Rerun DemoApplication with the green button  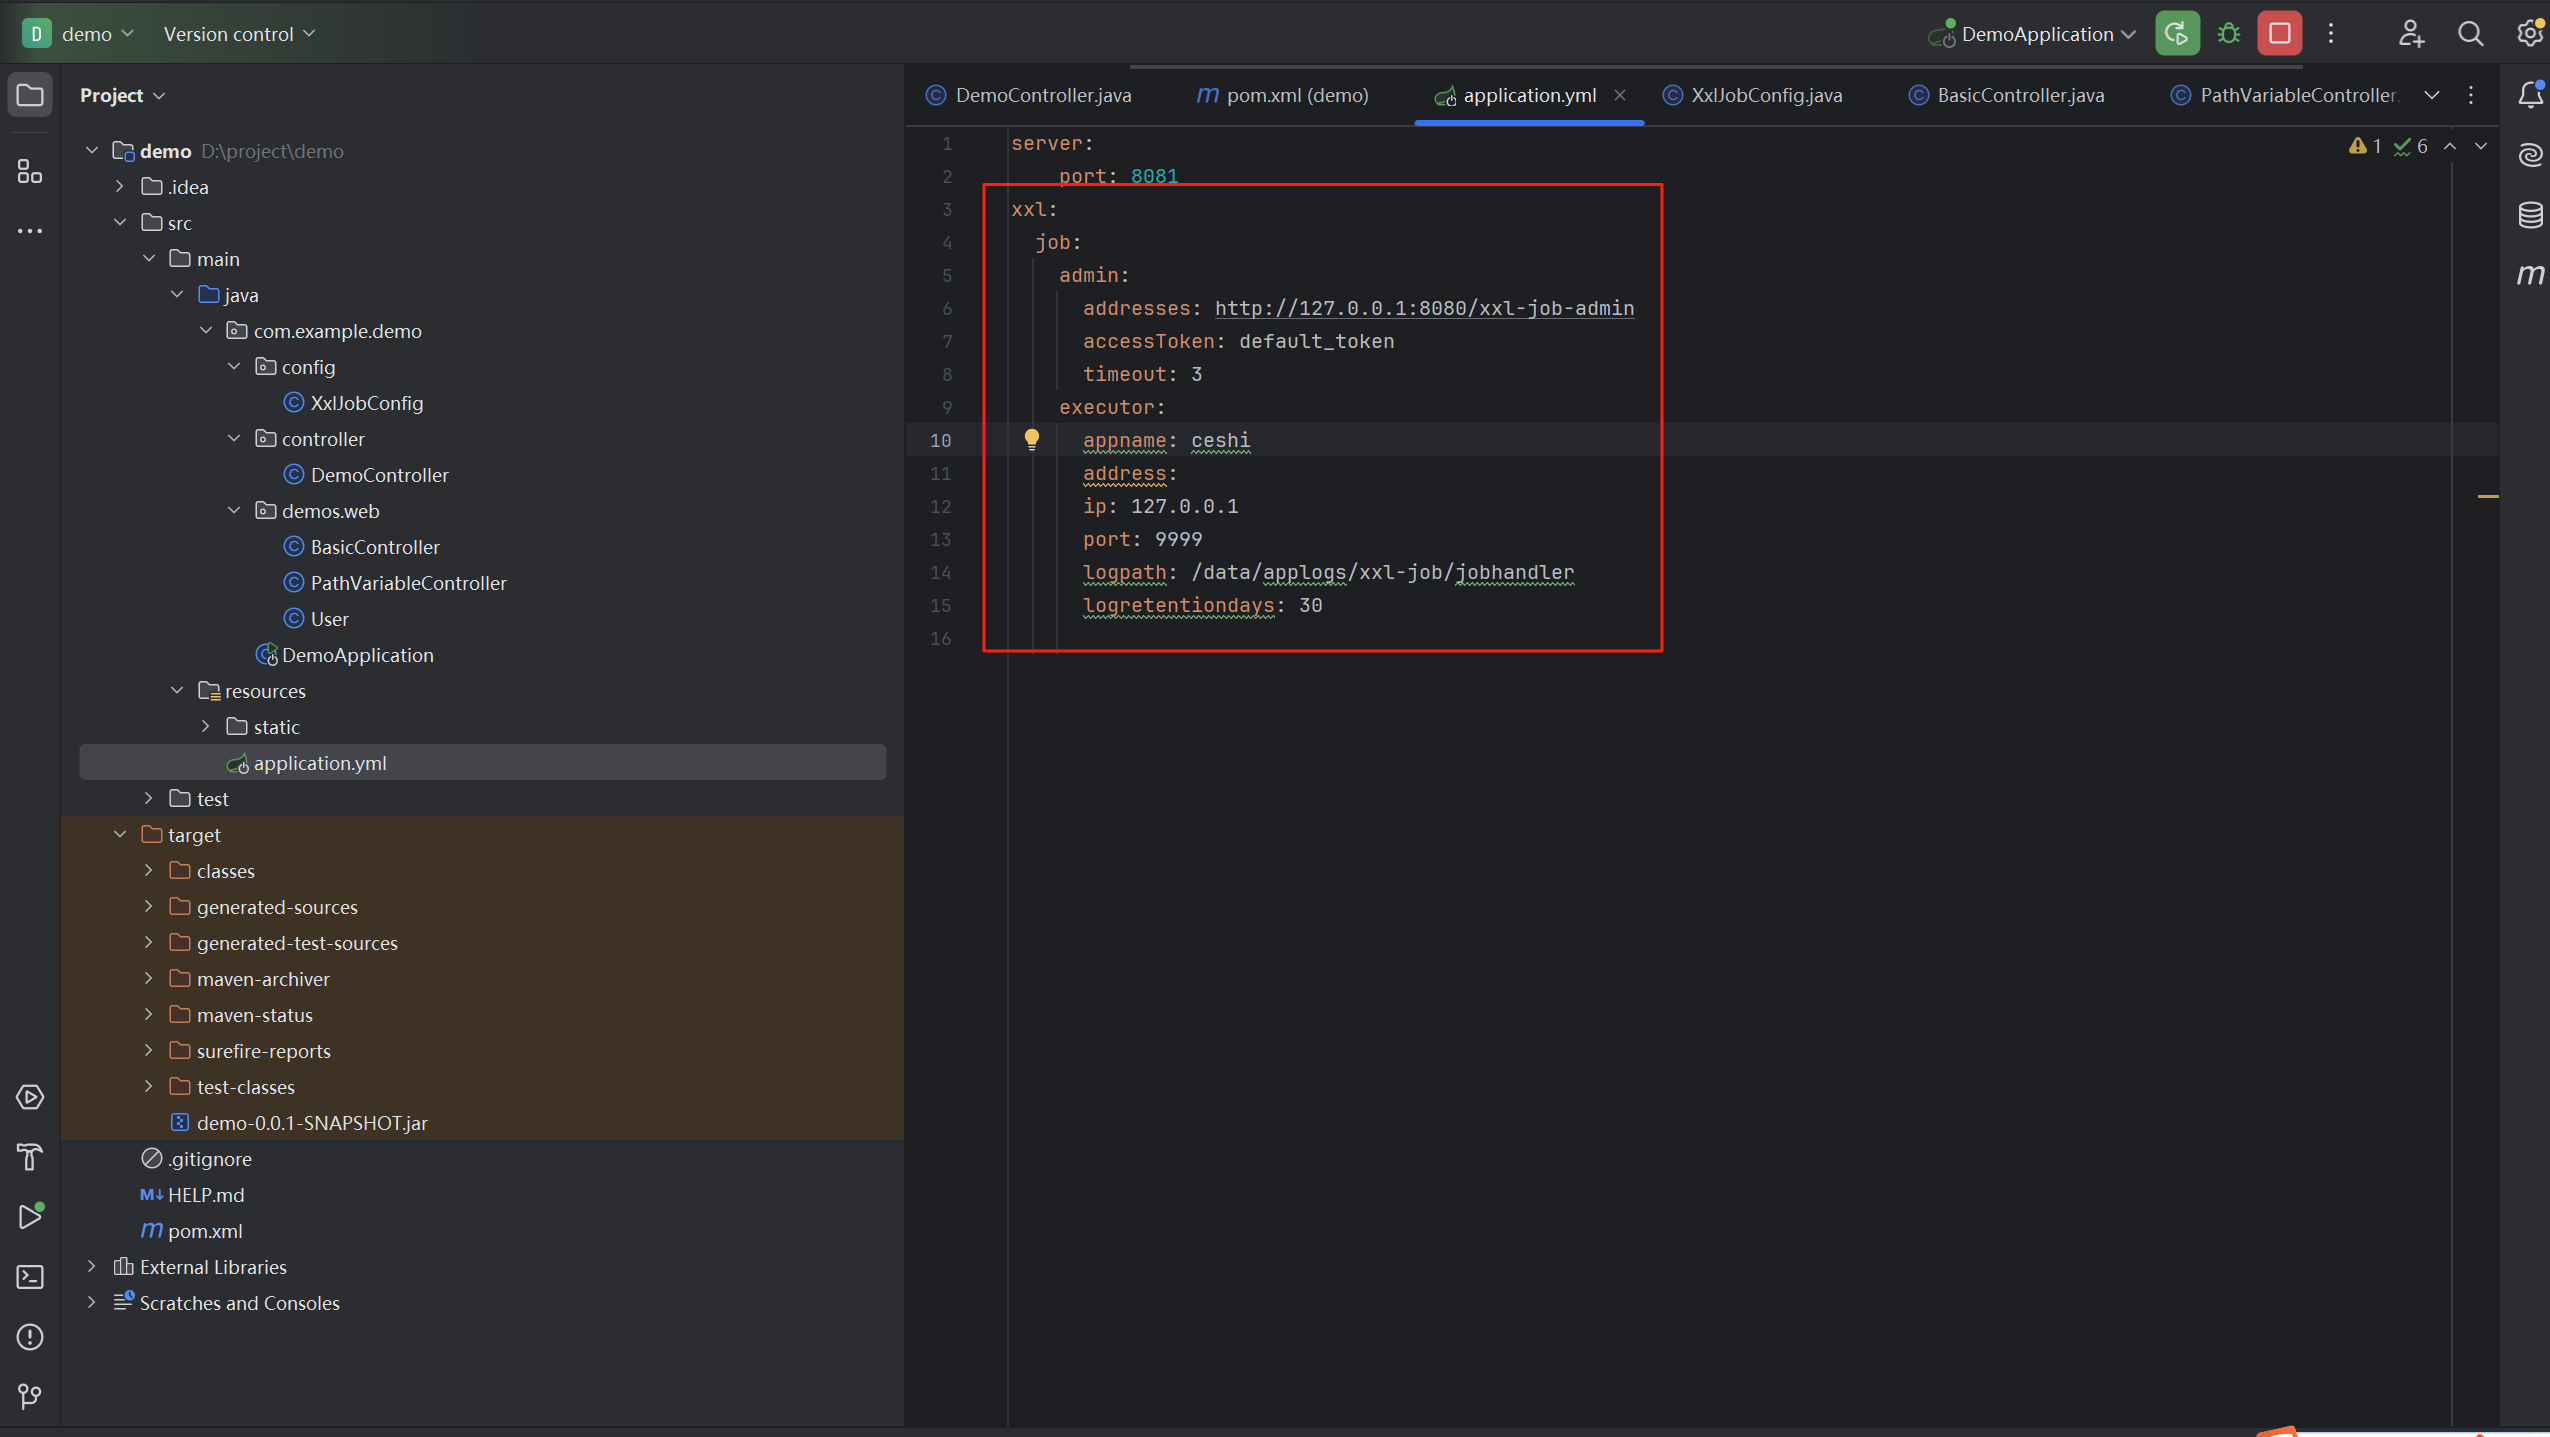click(2177, 34)
